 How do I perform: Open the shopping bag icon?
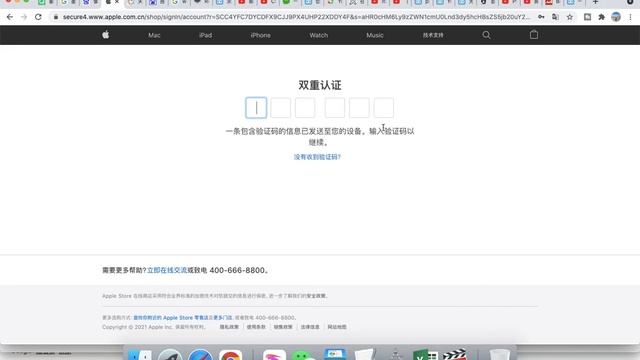tap(533, 35)
